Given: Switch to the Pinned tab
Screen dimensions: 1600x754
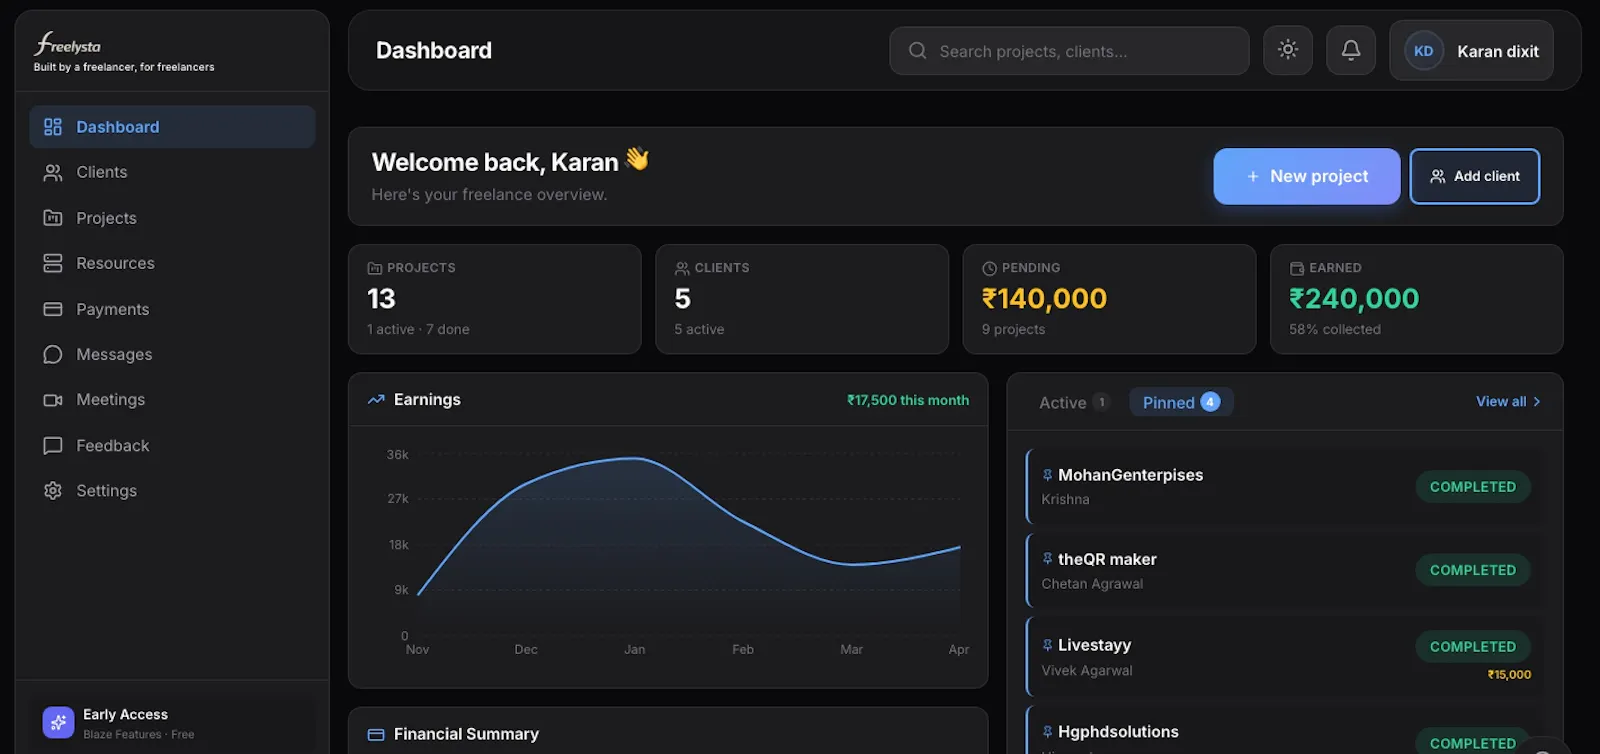Looking at the screenshot, I should pos(1181,402).
